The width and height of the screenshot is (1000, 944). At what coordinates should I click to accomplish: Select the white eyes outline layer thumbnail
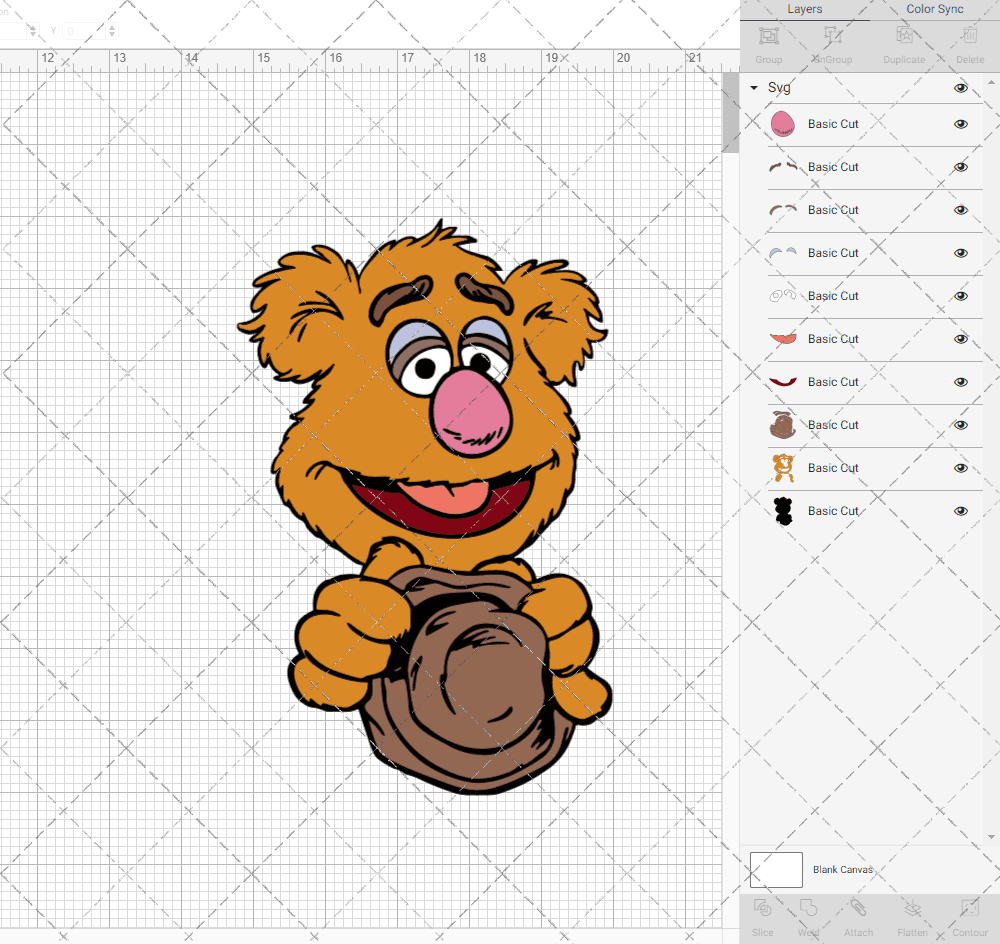[x=783, y=296]
